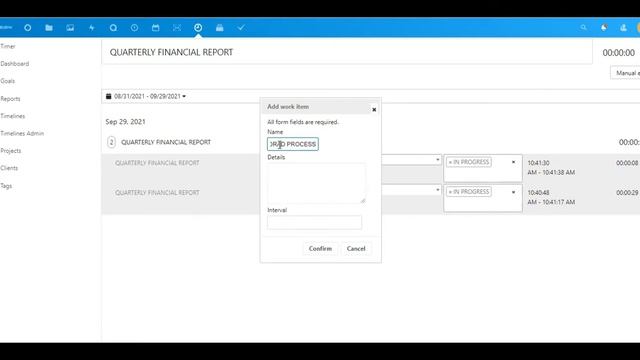
Task: Collapse the grouped entries badge showing 2
Action: [x=111, y=142]
